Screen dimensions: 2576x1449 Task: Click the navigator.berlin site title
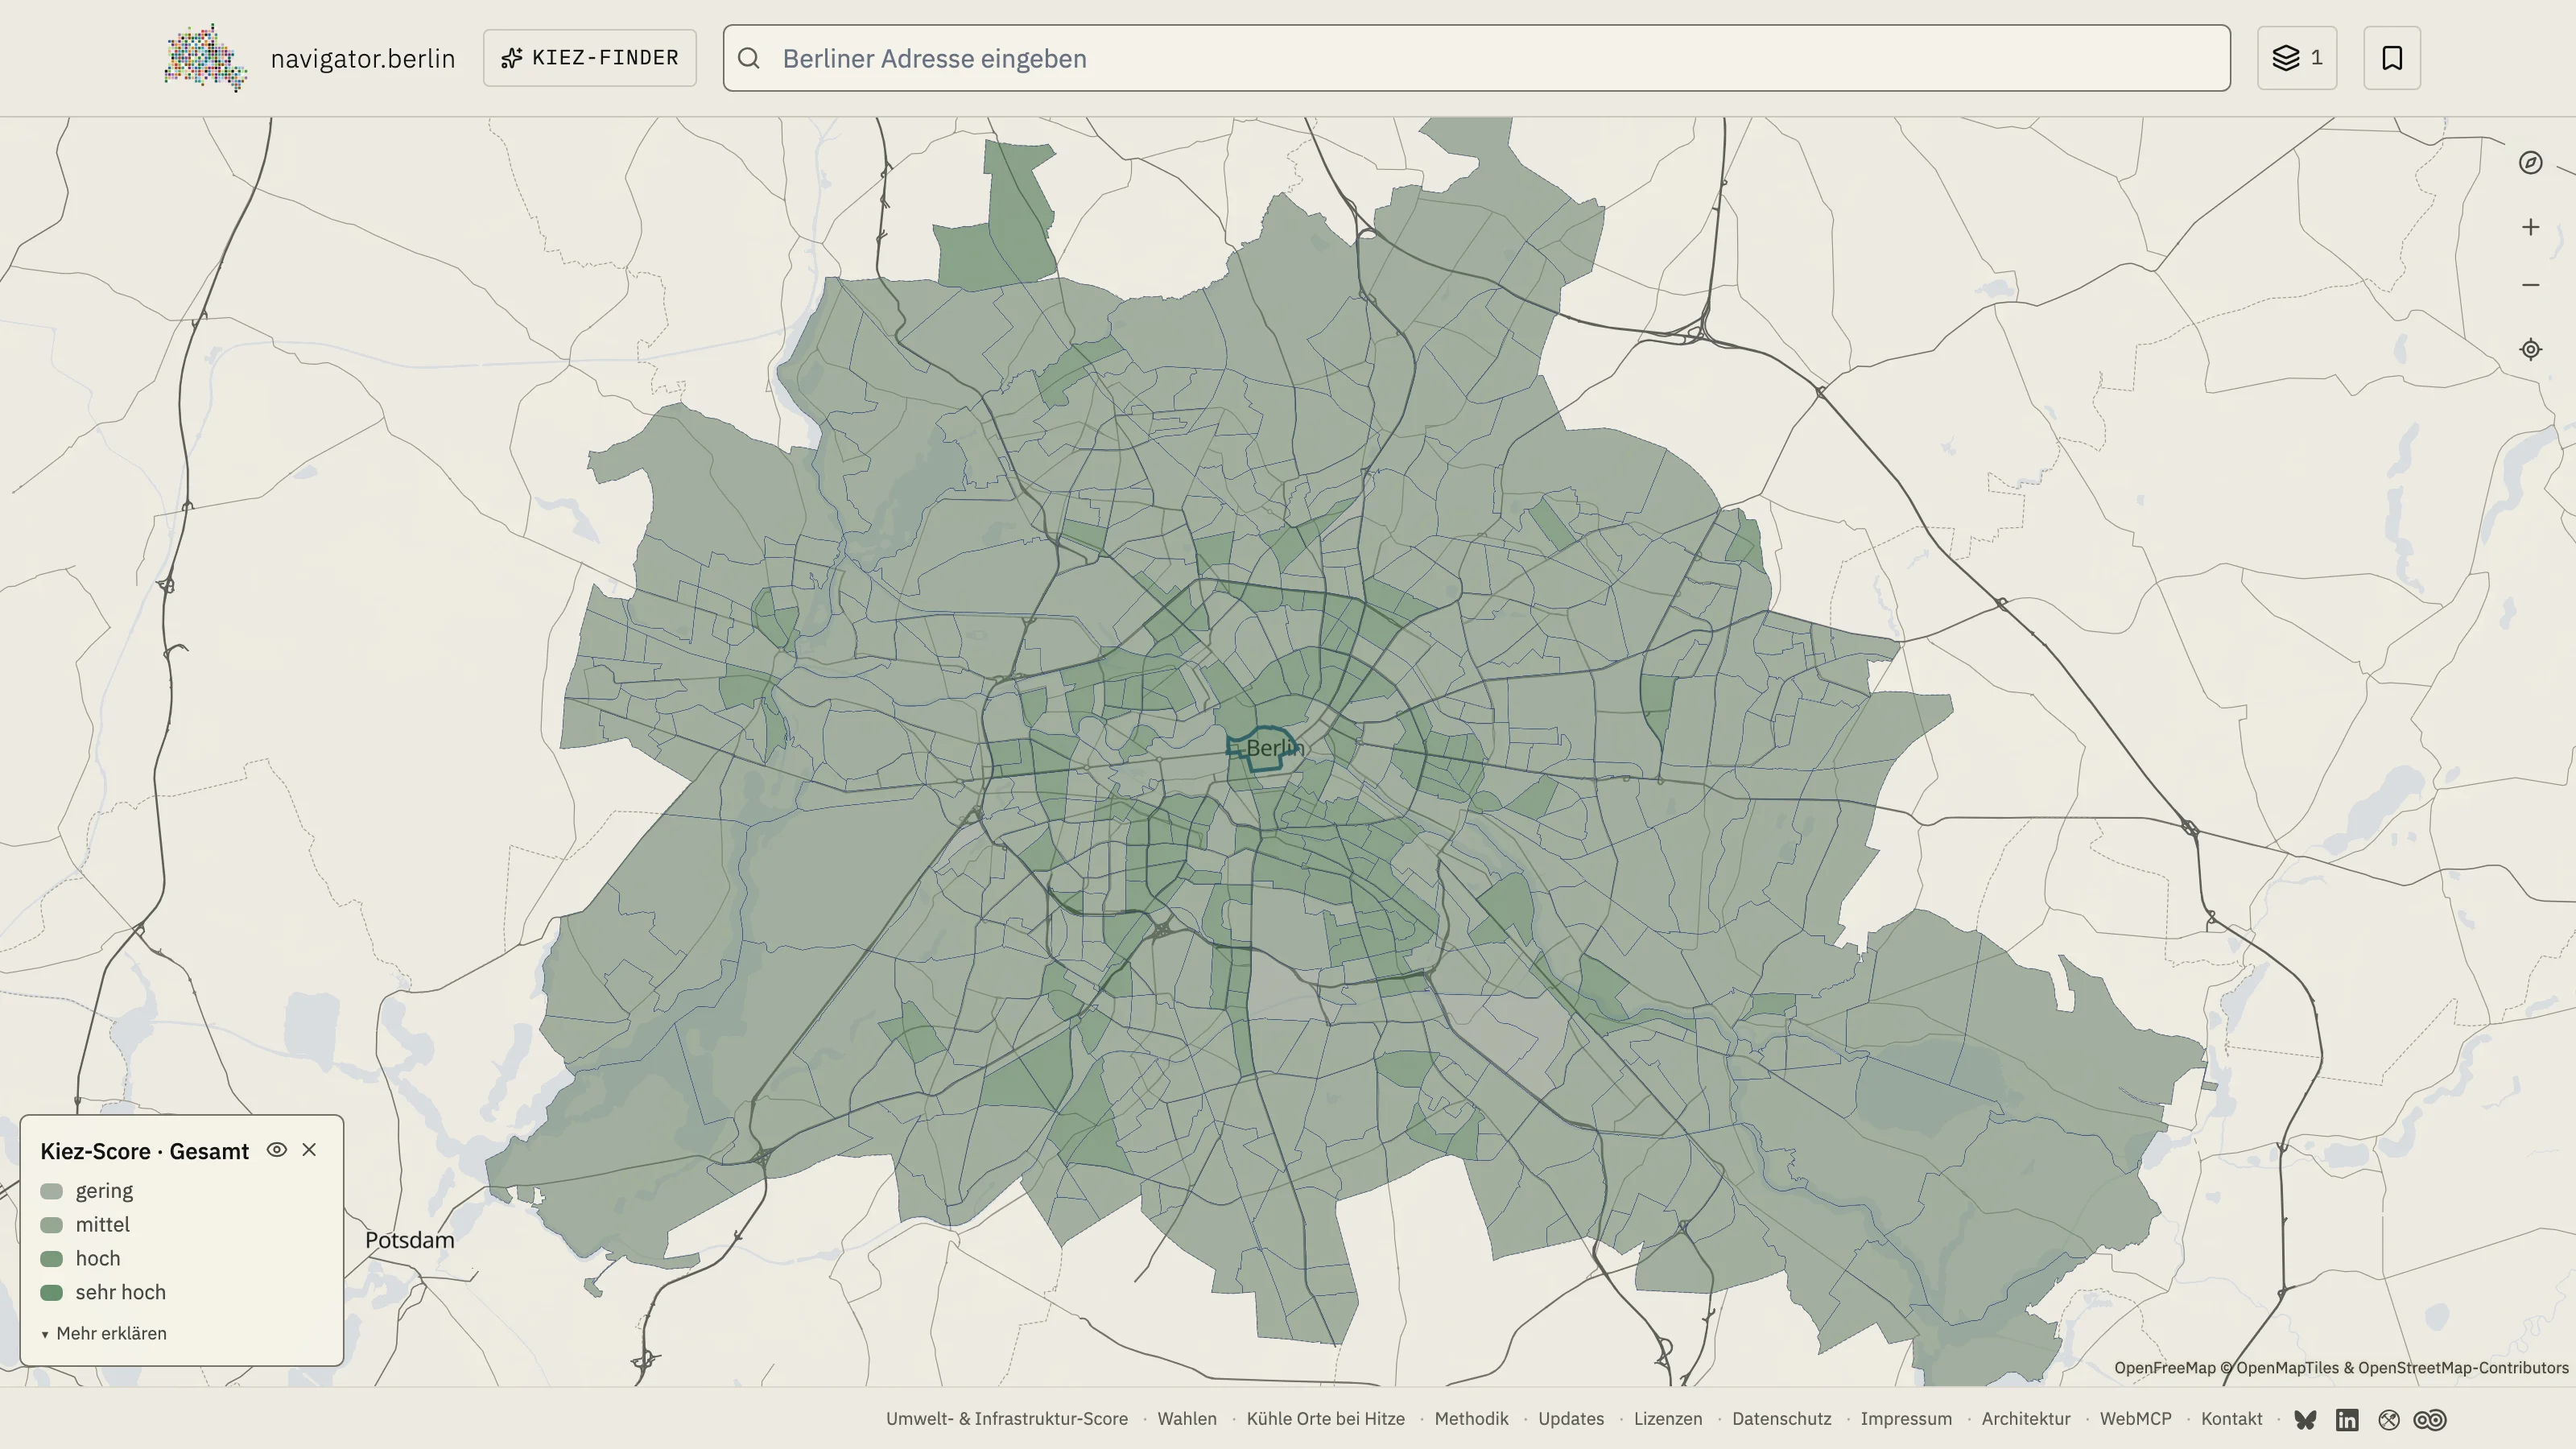(x=363, y=58)
